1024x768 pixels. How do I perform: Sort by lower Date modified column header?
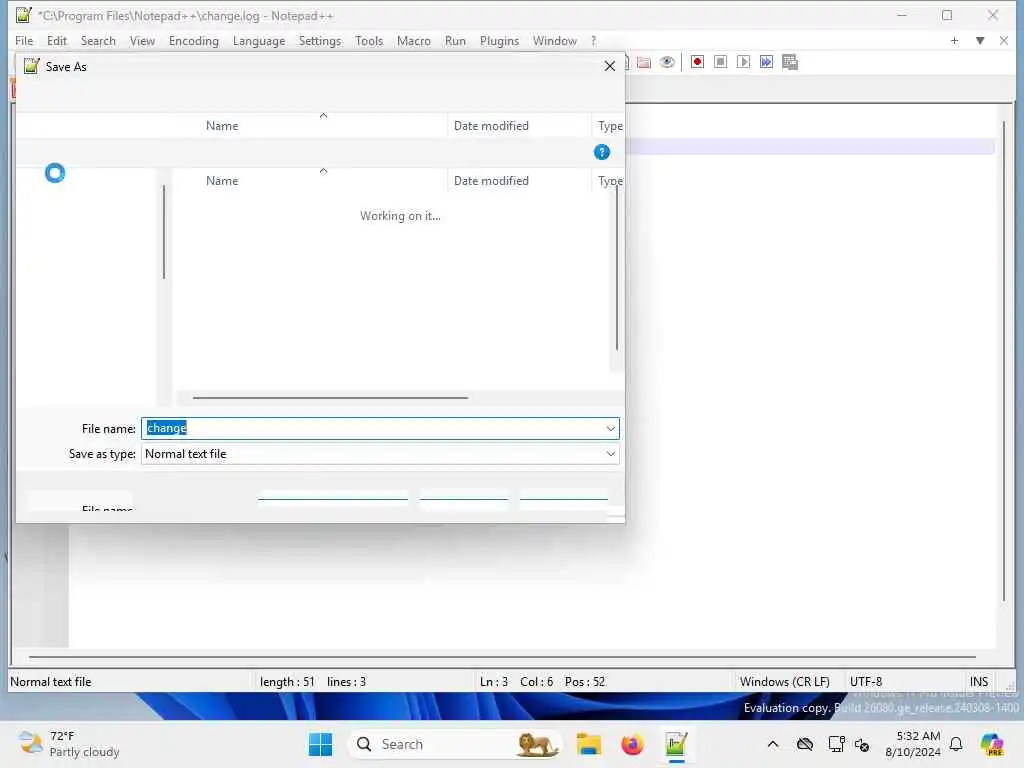pyautogui.click(x=491, y=181)
